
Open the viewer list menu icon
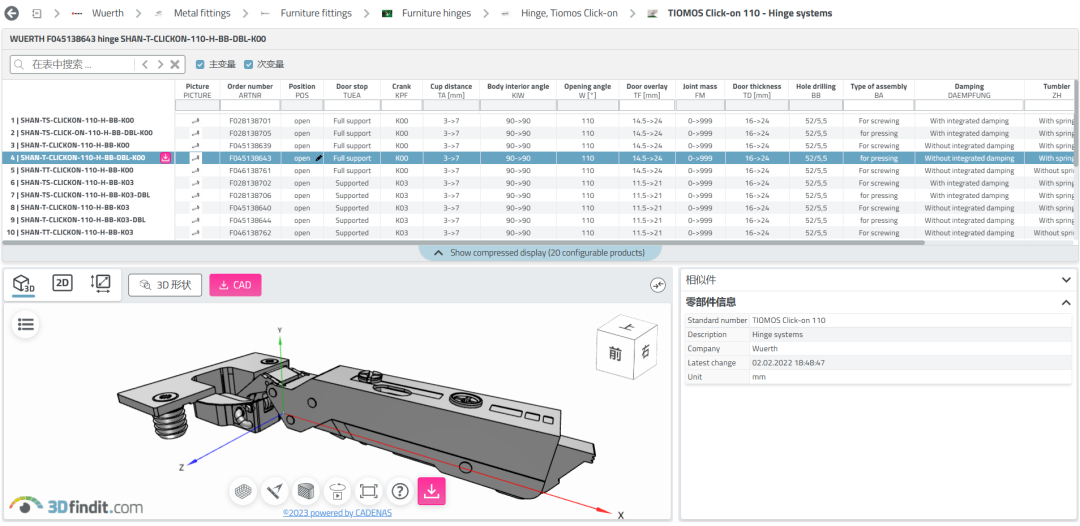(26, 324)
